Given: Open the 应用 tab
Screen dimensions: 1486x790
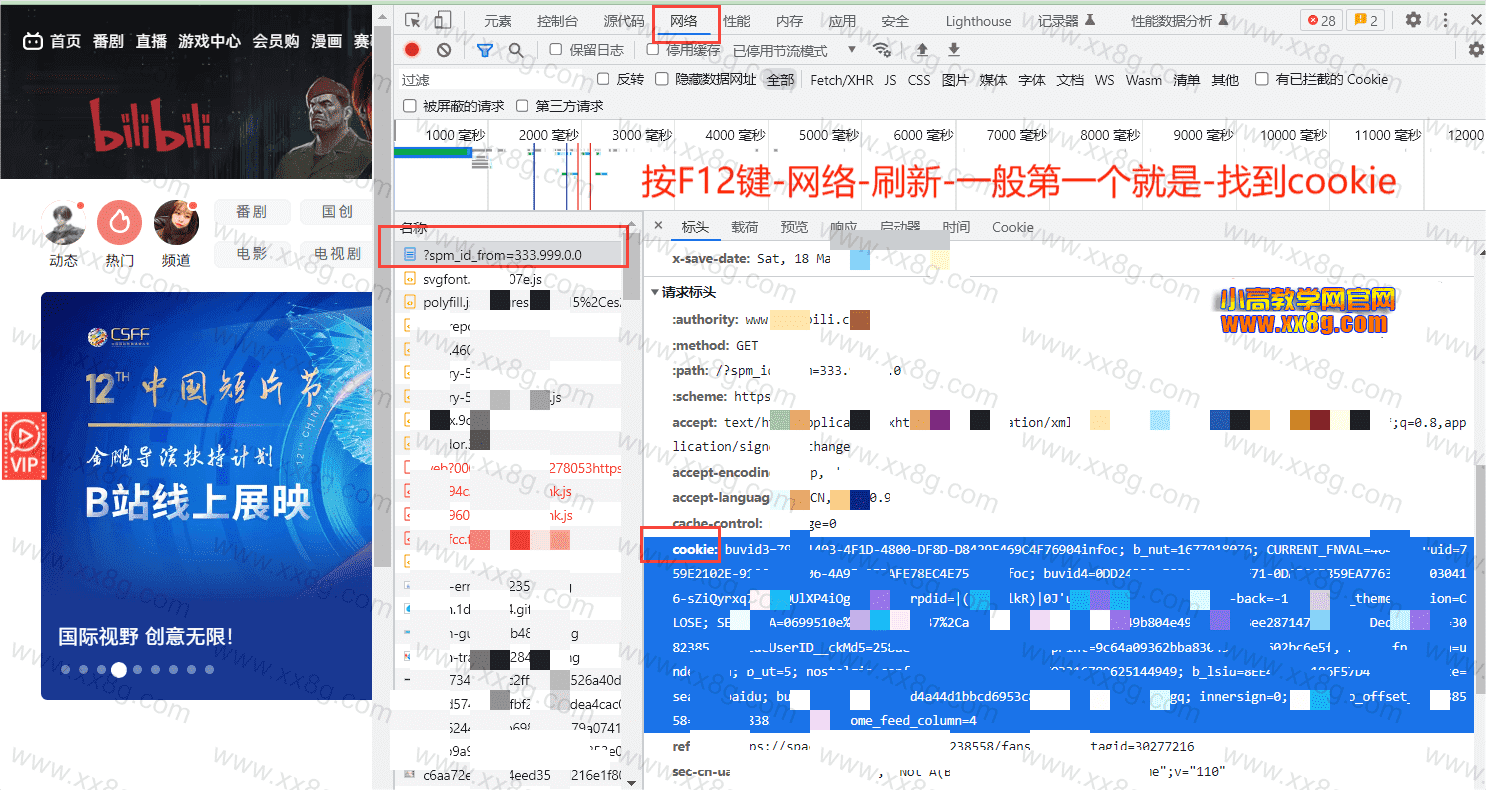Looking at the screenshot, I should [842, 21].
